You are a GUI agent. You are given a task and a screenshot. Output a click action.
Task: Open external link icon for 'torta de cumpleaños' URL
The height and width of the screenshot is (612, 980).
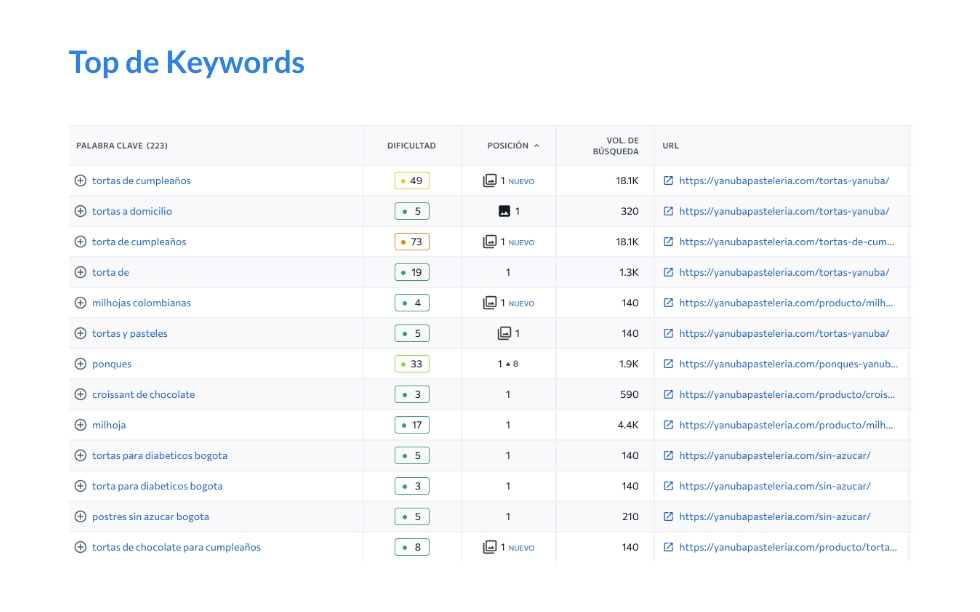[x=668, y=242]
